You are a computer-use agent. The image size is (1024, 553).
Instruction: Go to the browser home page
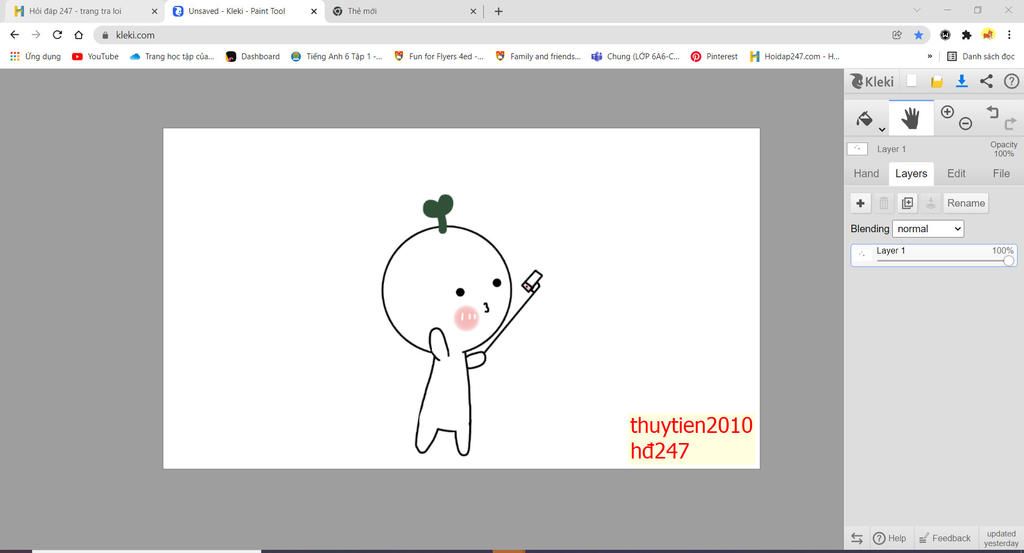click(78, 35)
